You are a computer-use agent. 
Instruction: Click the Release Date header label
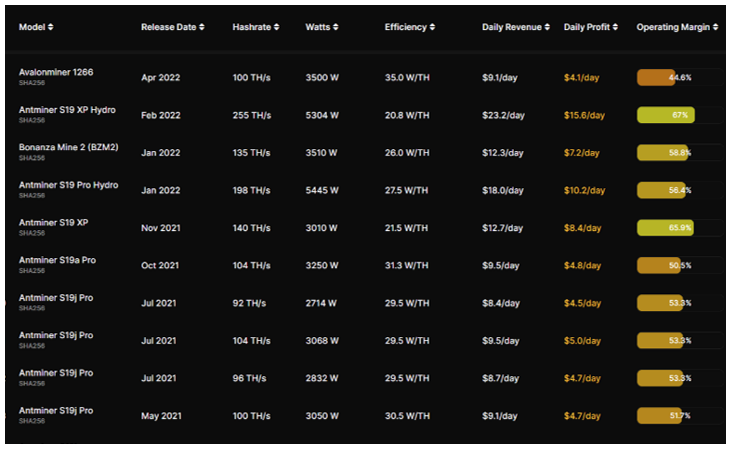pos(169,27)
